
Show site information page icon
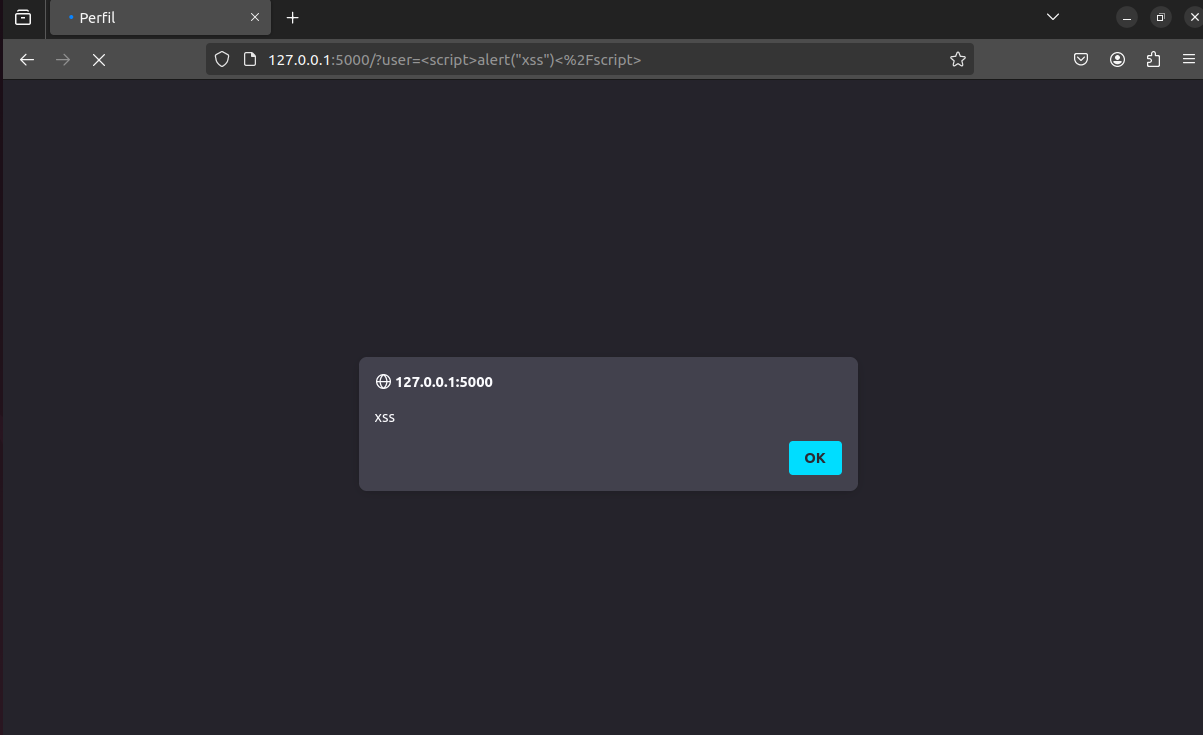(x=251, y=59)
